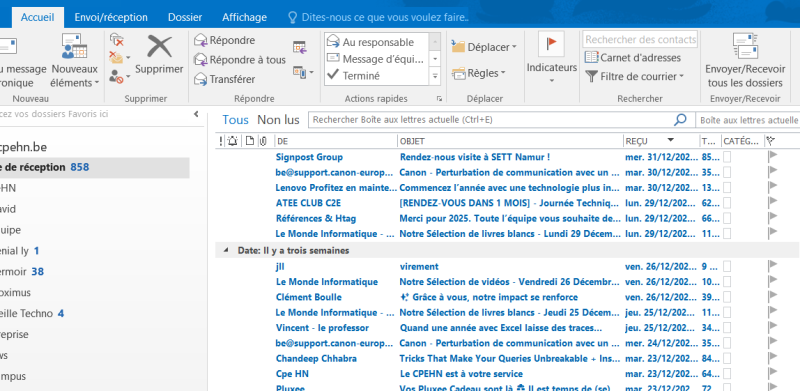Screen dimensions: 800x391
Task: Sort by the CATÉG... column header
Action: click(742, 141)
